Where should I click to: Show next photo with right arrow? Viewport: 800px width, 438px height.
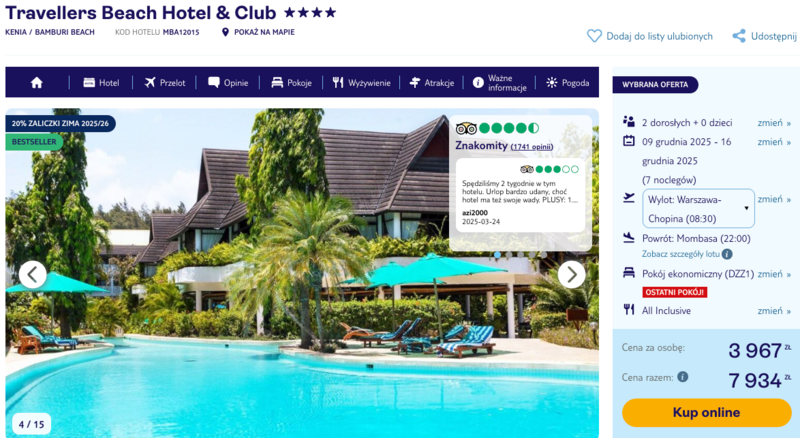point(571,275)
